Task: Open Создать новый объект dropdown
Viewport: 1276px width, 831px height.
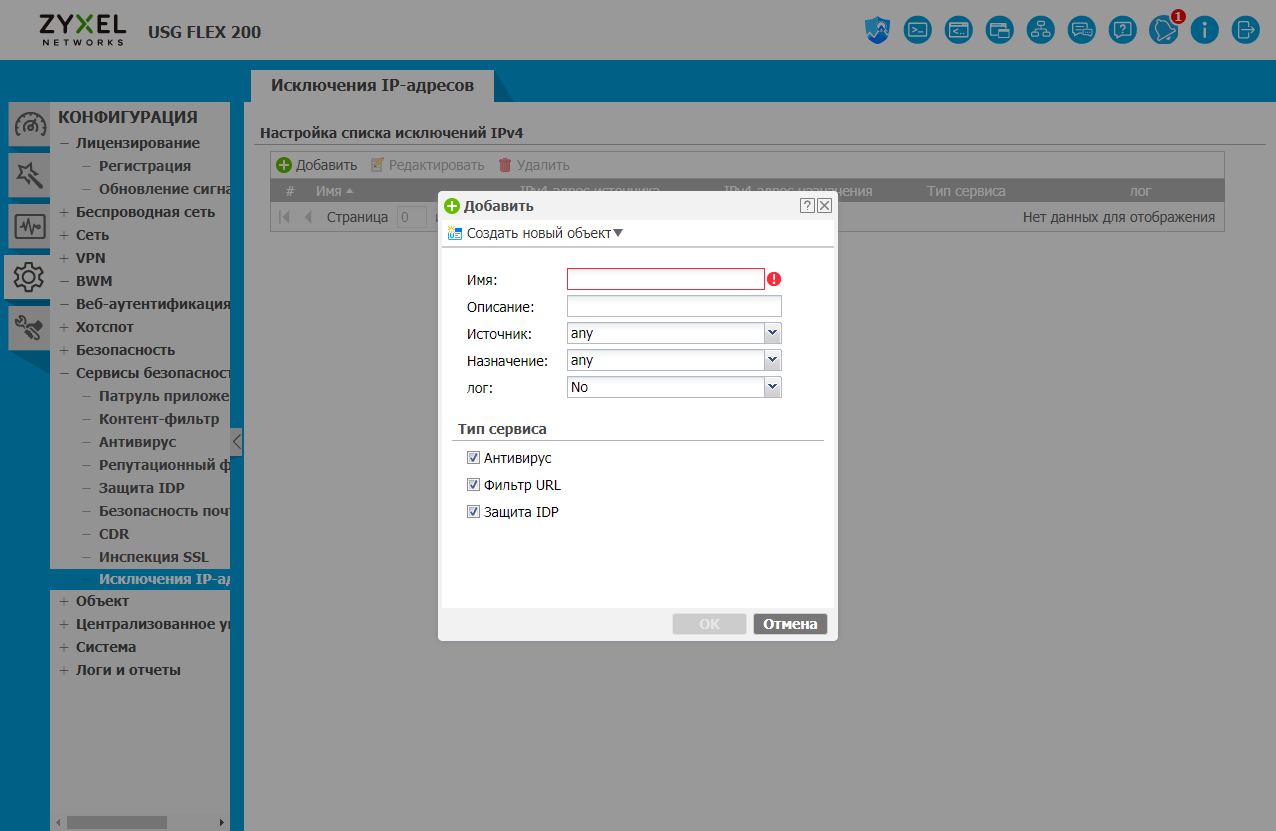Action: click(535, 233)
